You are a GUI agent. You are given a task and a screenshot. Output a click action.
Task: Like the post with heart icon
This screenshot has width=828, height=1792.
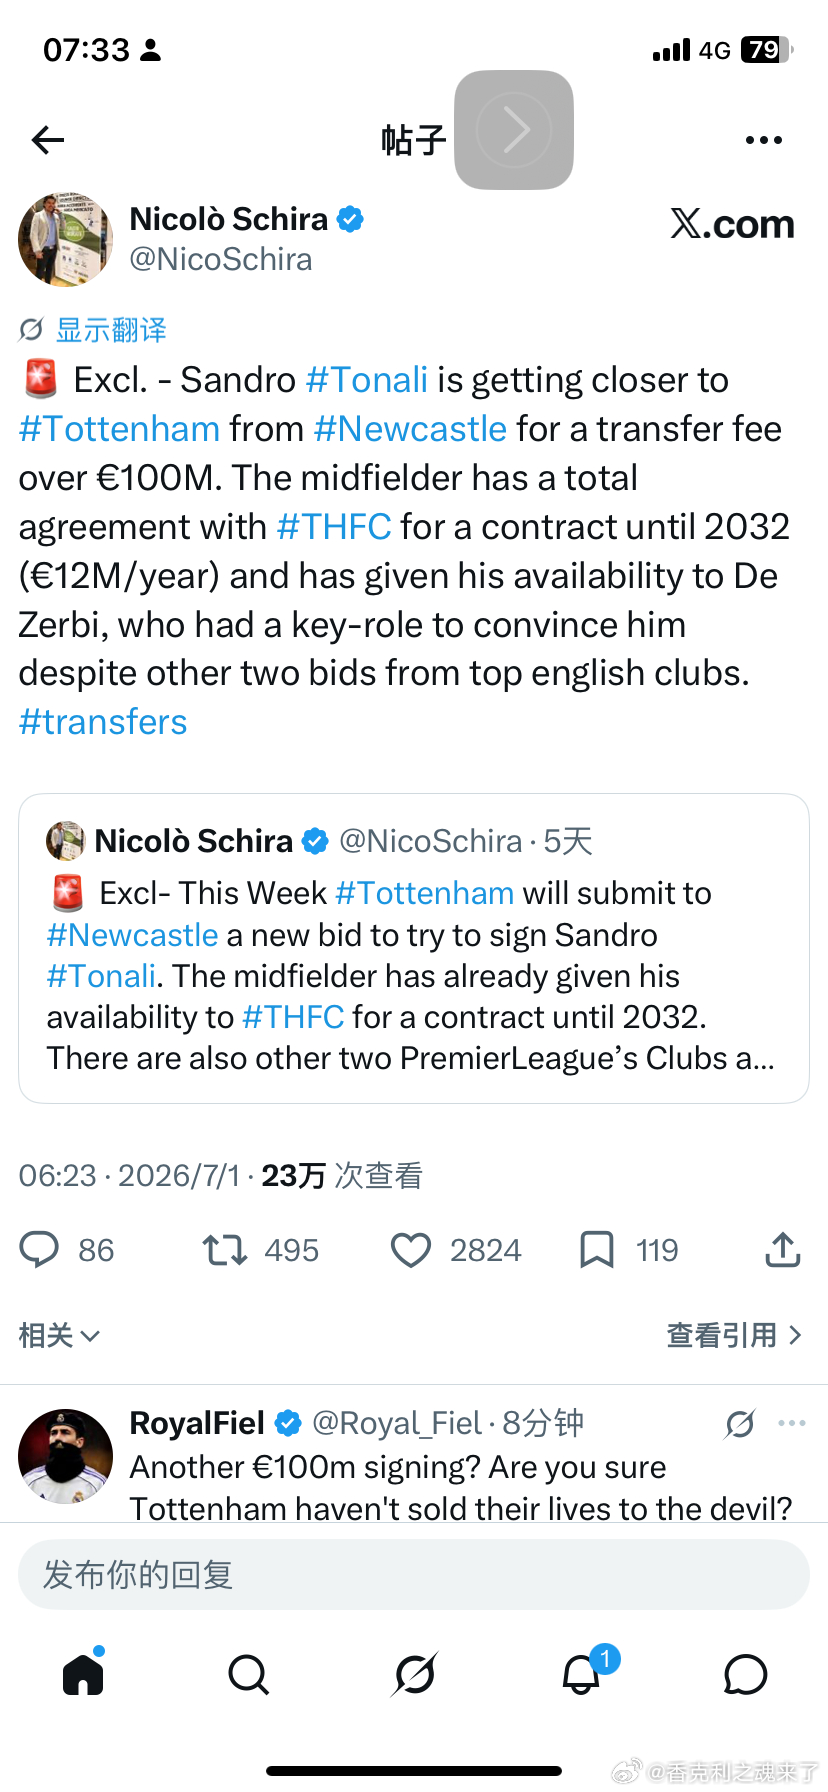point(410,1250)
